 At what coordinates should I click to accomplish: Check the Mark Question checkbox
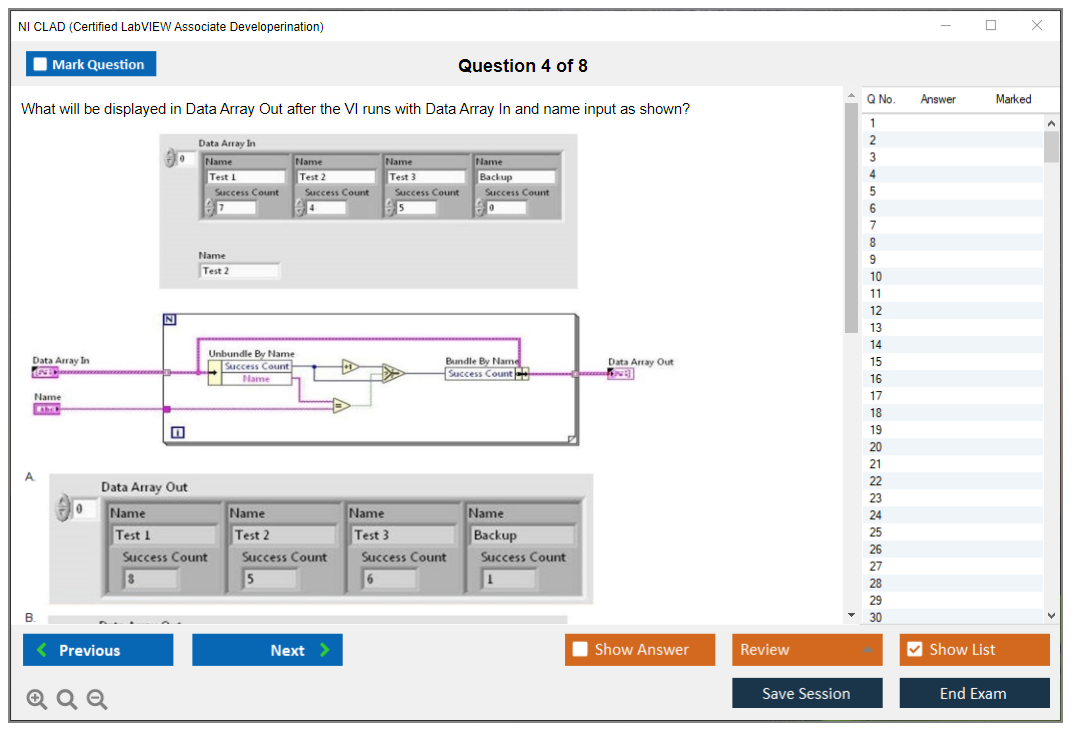coord(41,64)
